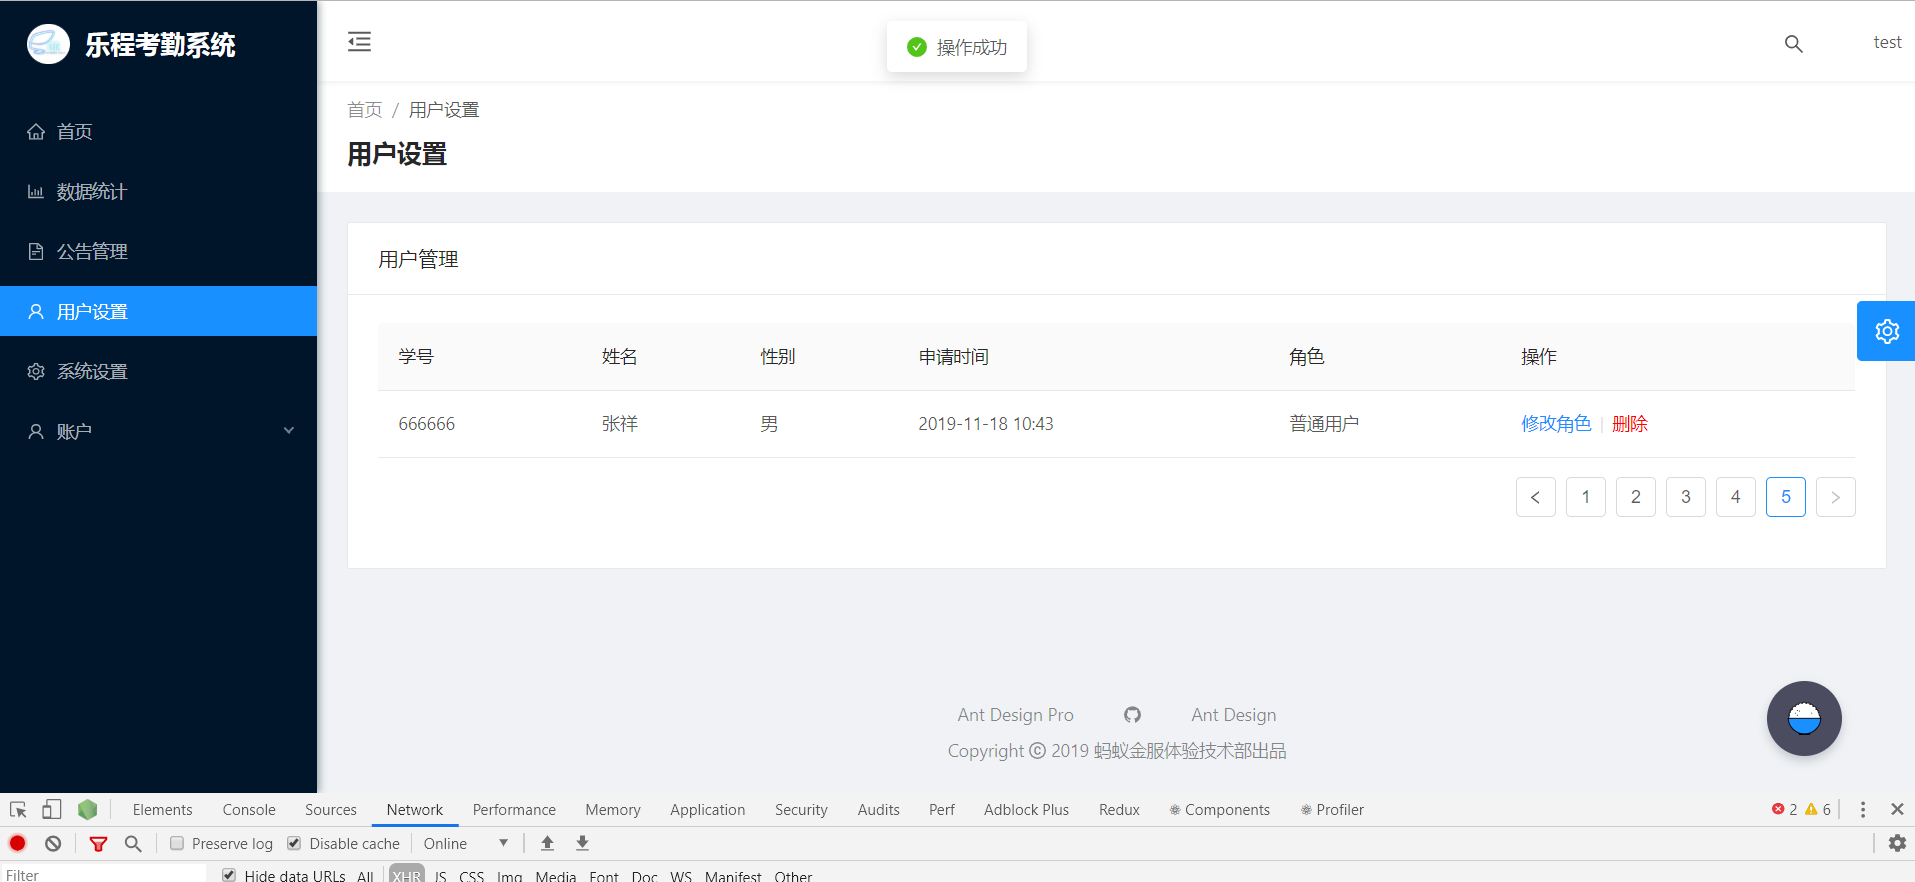
Task: Go to previous page in the pagination
Action: click(x=1535, y=497)
